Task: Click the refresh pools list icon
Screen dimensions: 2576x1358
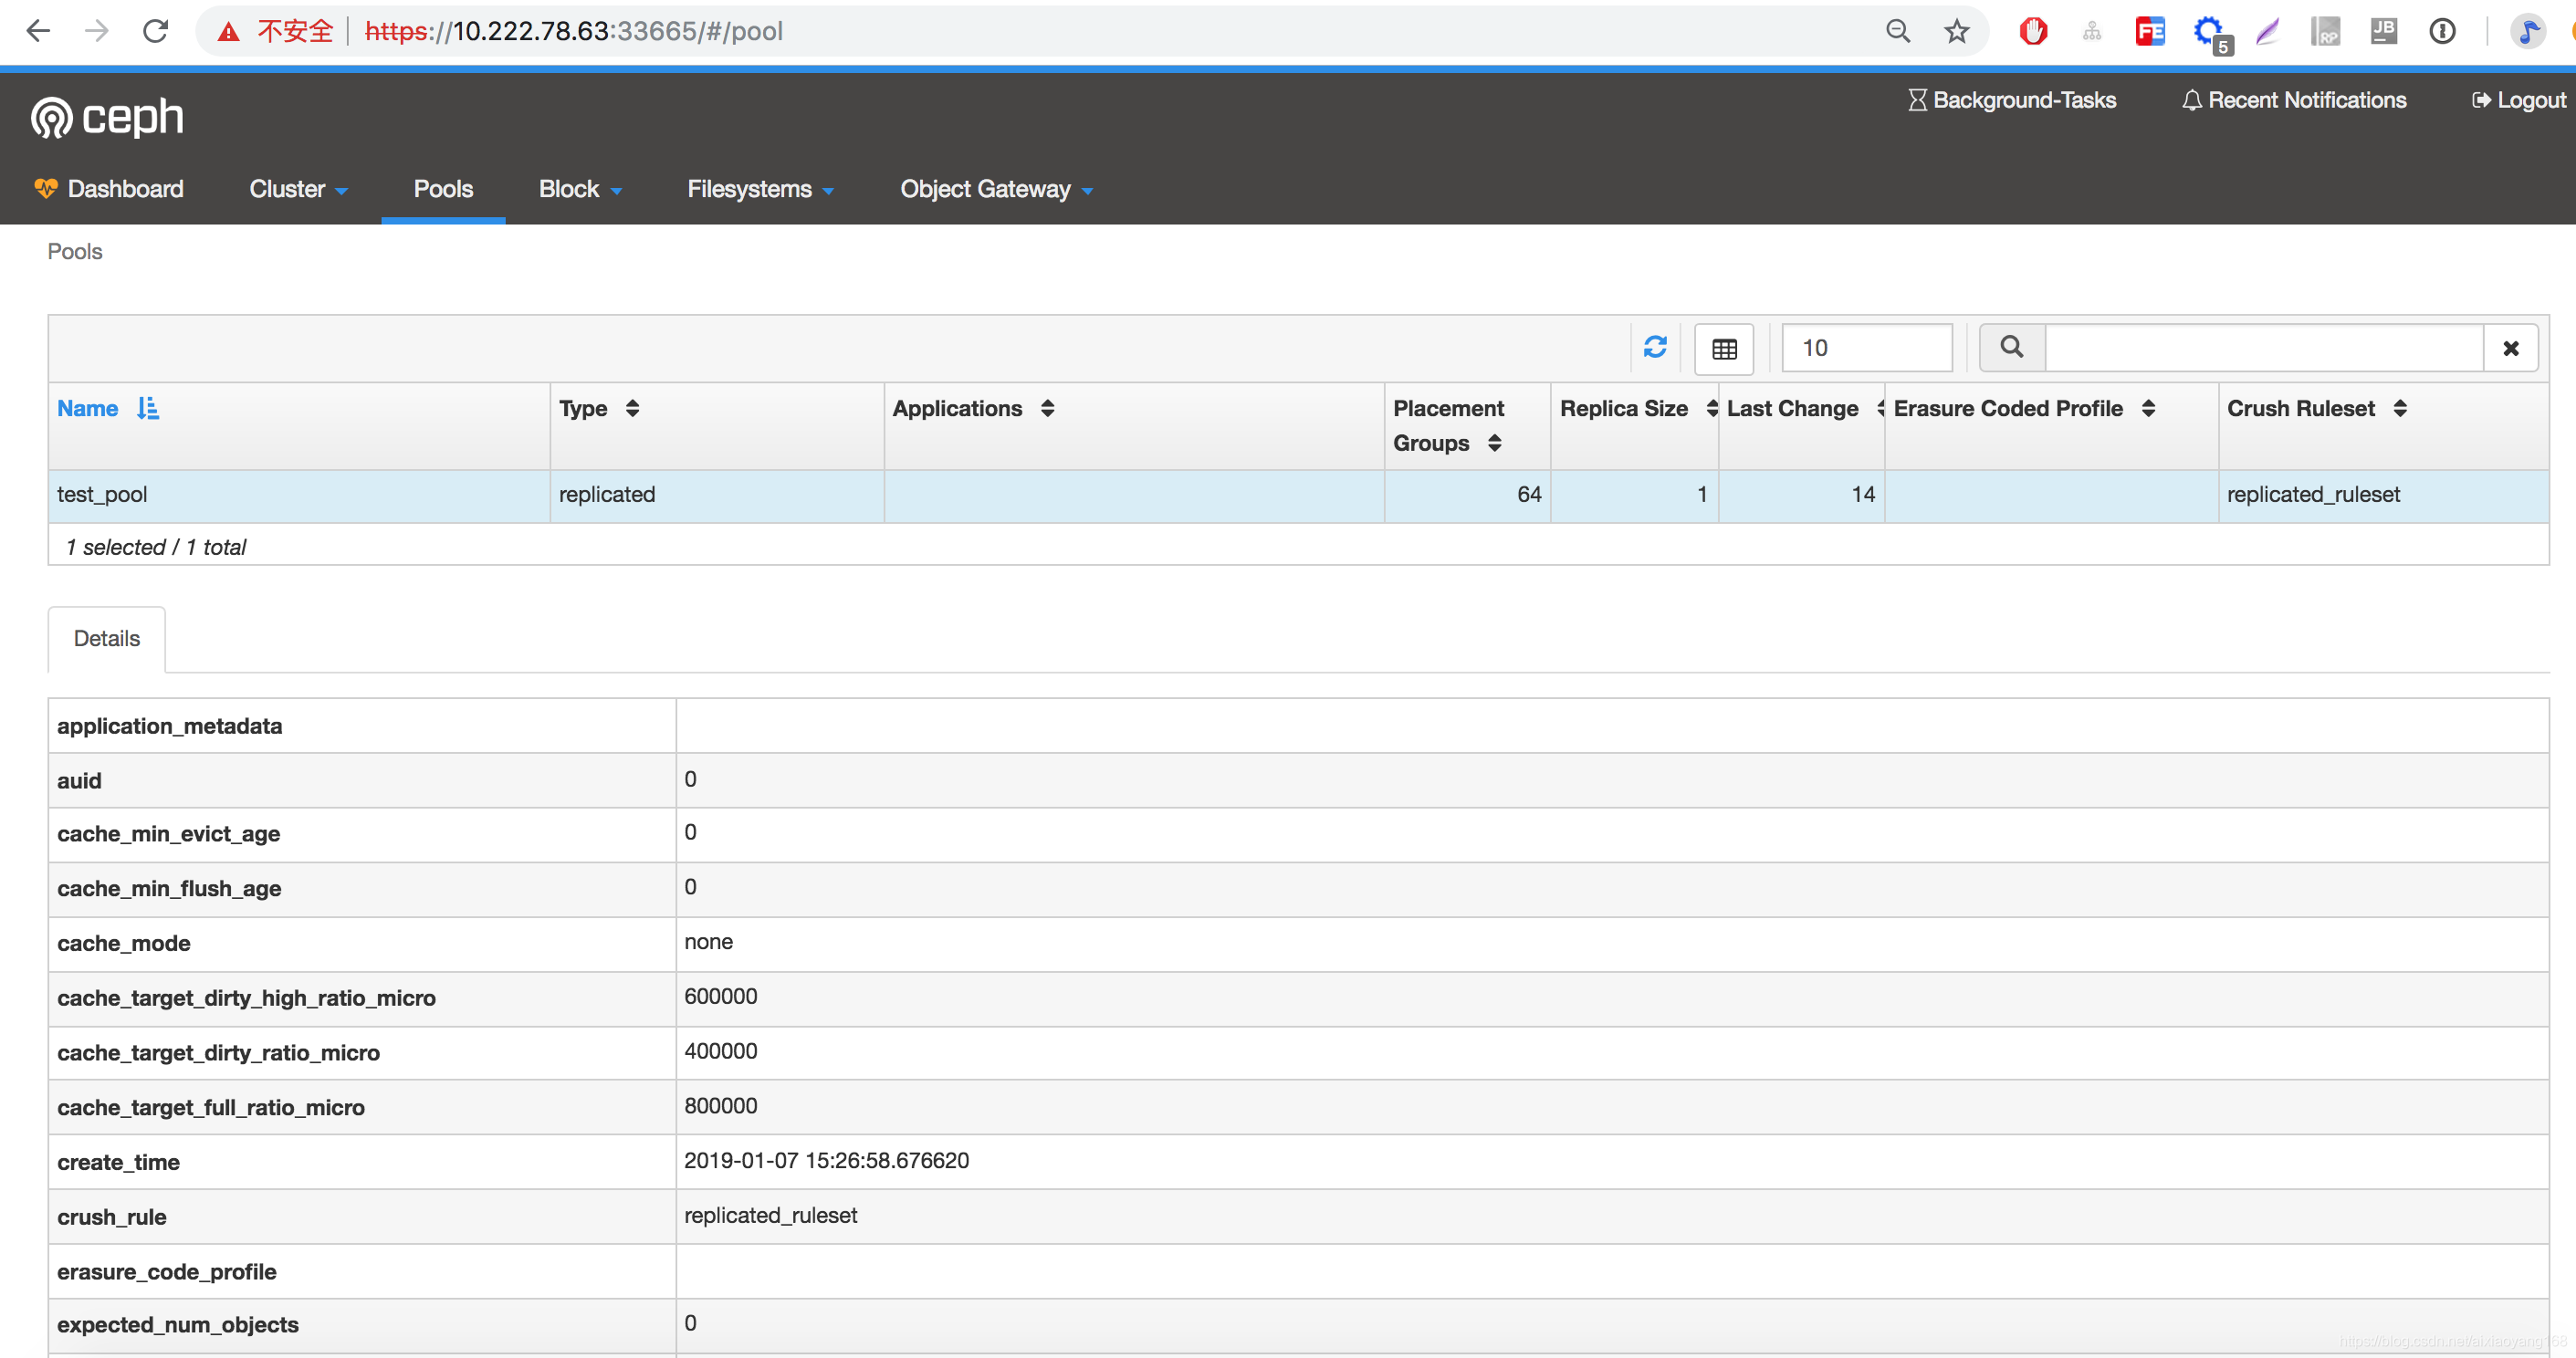Action: (x=1654, y=348)
